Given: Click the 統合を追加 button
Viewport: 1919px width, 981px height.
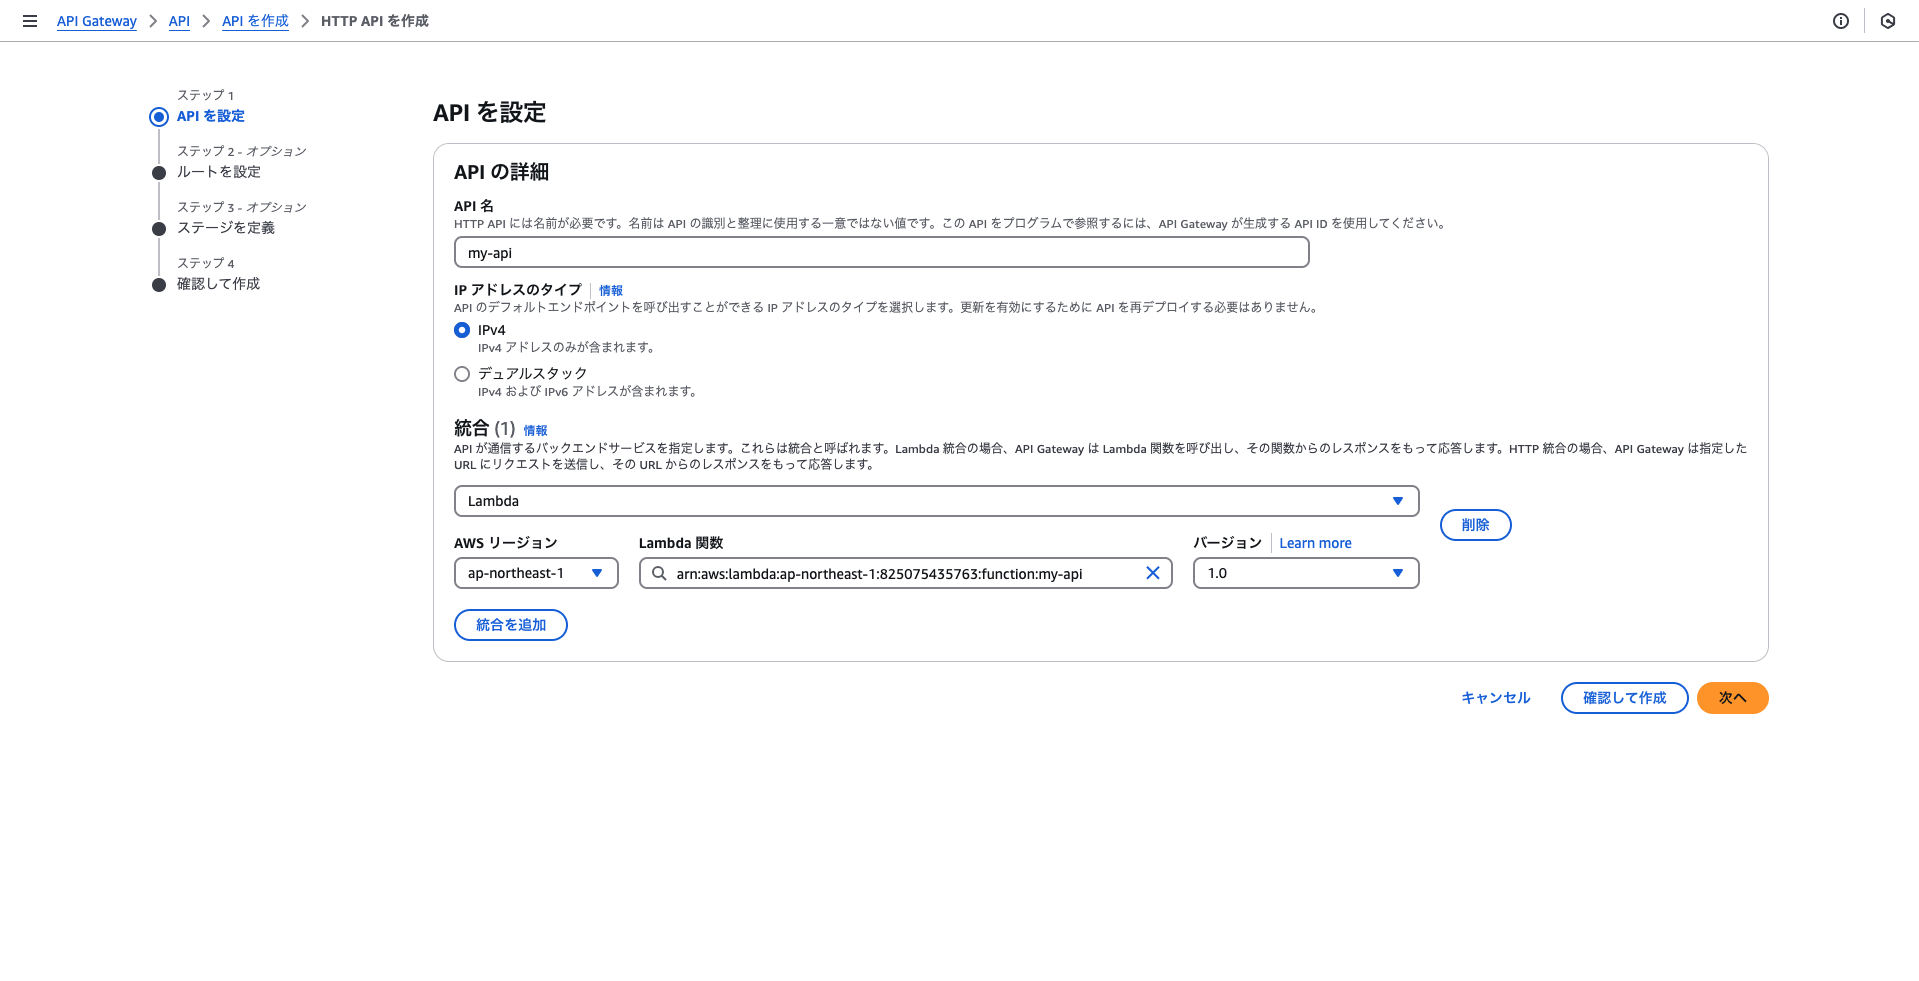Looking at the screenshot, I should 510,624.
